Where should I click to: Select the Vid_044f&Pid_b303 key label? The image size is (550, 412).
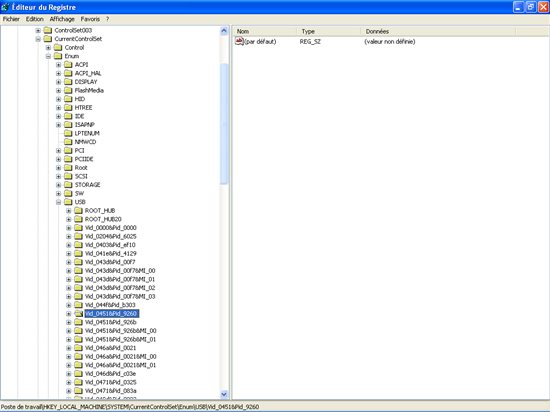coord(110,305)
